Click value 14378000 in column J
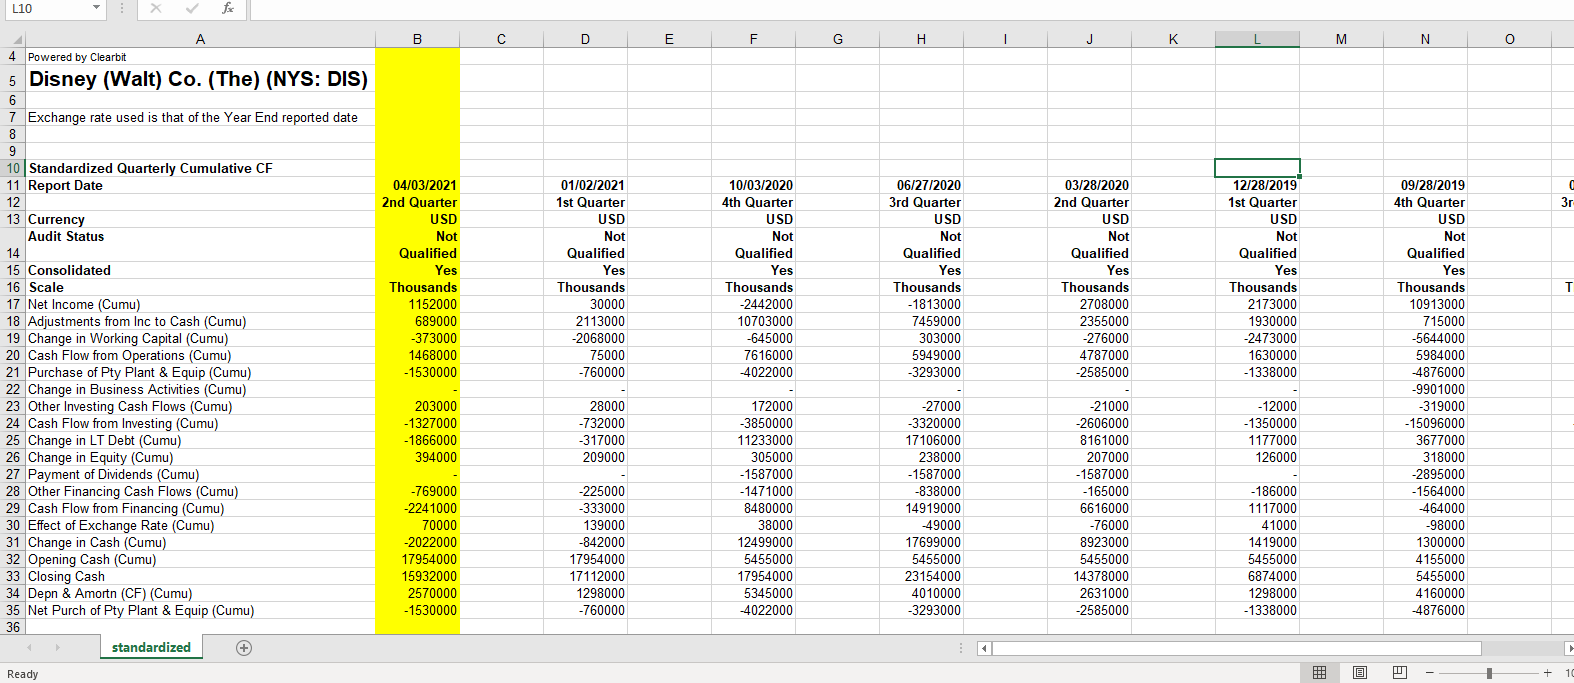This screenshot has height=683, width=1574. [1089, 576]
